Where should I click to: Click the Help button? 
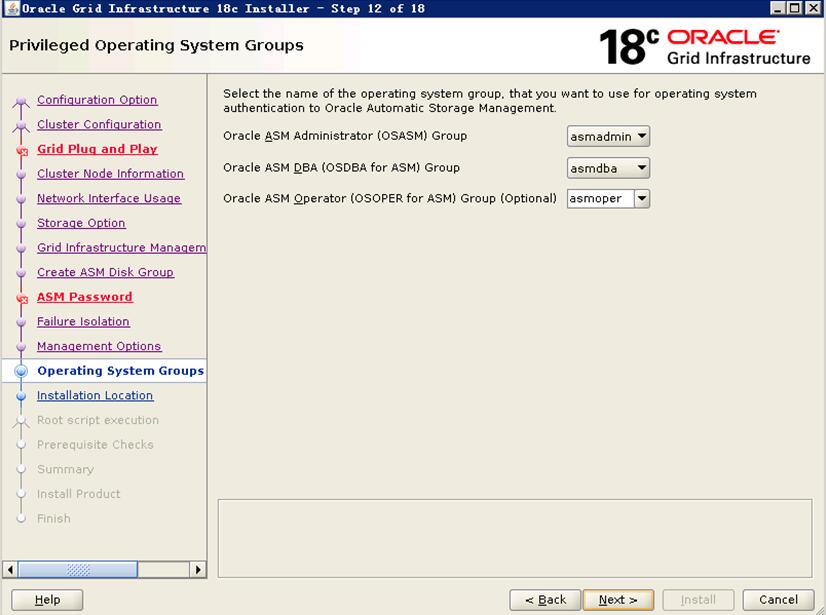pos(47,600)
